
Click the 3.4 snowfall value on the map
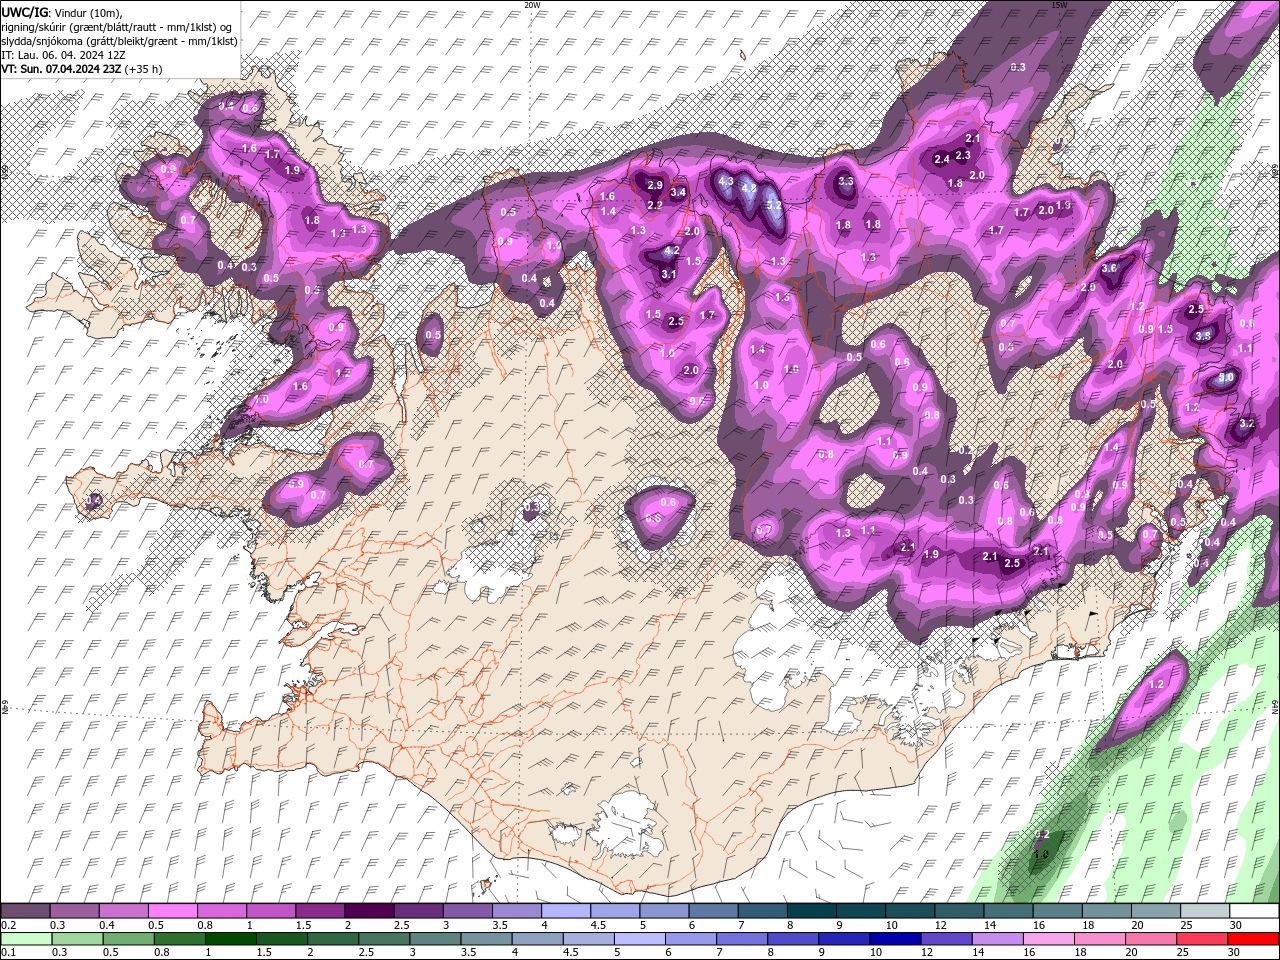(678, 192)
